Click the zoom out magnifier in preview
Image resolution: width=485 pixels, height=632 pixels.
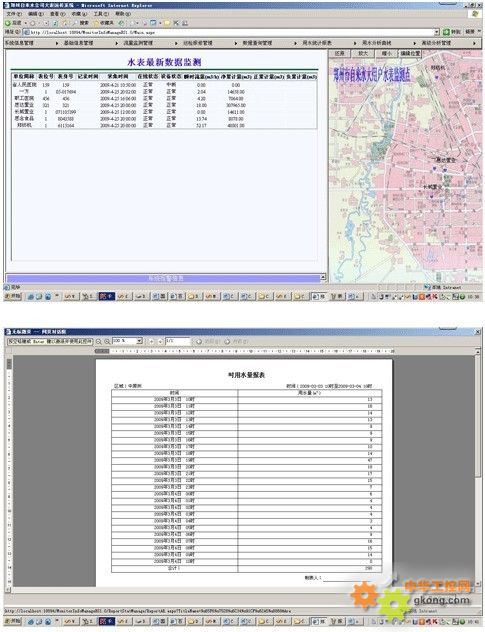pos(98,341)
